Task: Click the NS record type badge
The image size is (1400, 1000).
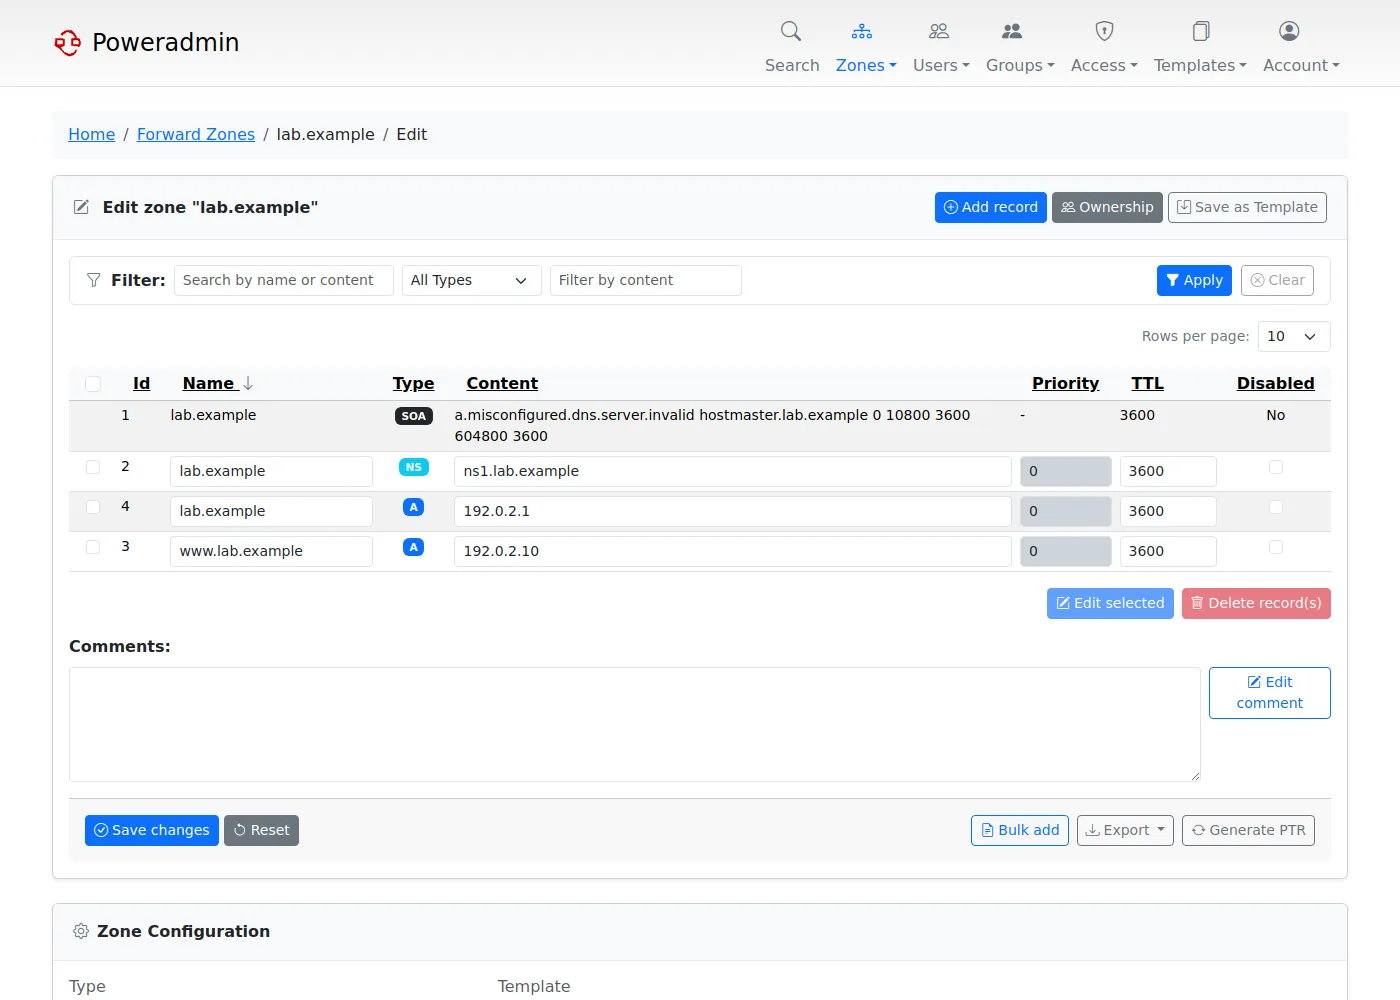Action: click(414, 467)
